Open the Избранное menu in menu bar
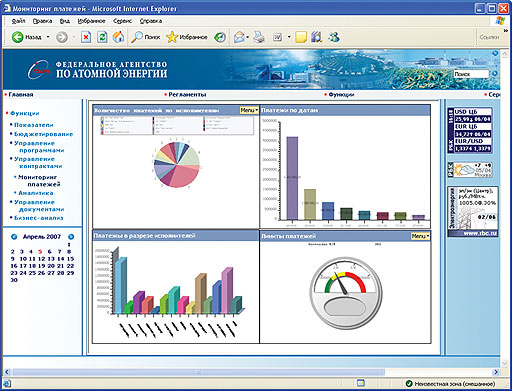The width and height of the screenshot is (512, 391). coord(91,21)
